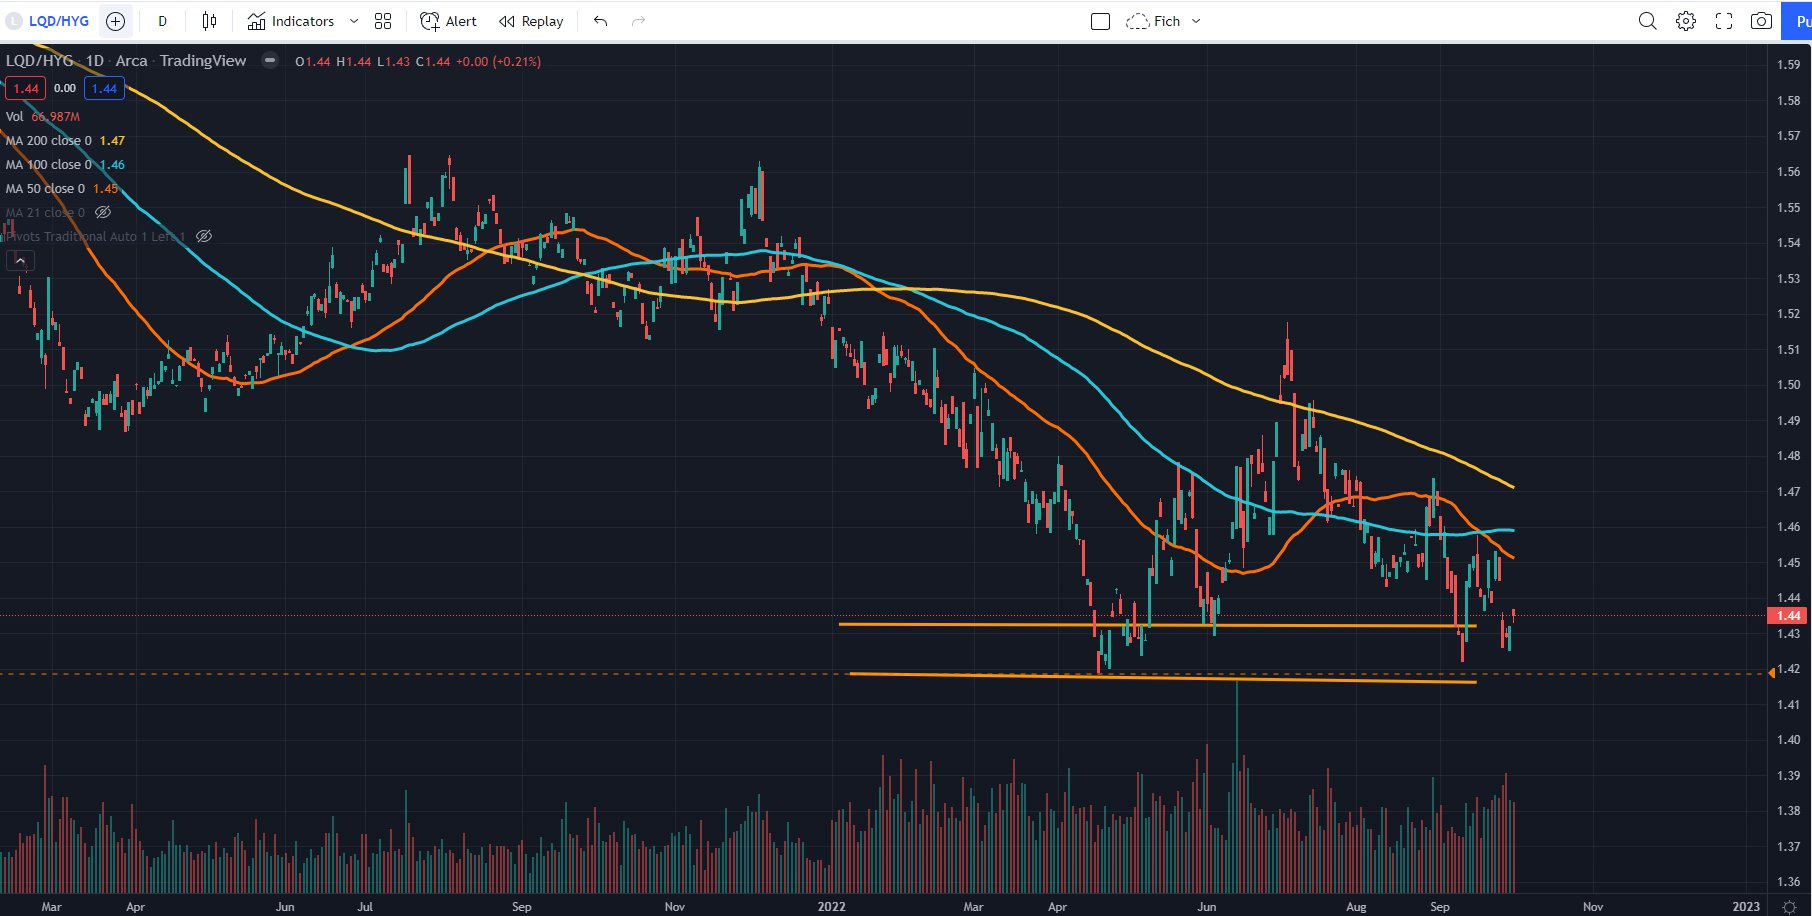Open time axis settings gear icon
Image resolution: width=1812 pixels, height=916 pixels.
coord(1789,907)
